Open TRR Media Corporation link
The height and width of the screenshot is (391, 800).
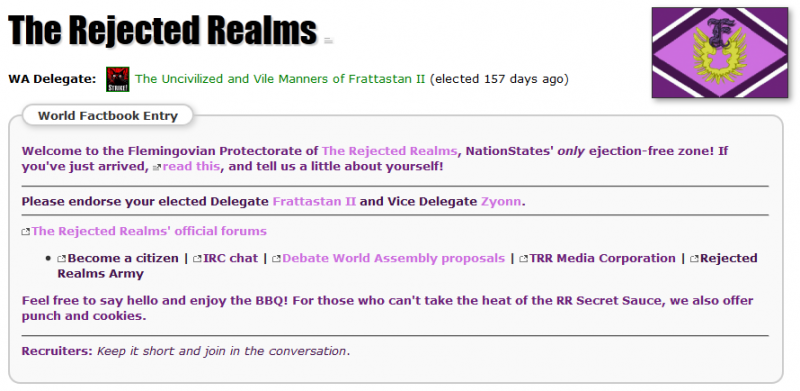602,258
